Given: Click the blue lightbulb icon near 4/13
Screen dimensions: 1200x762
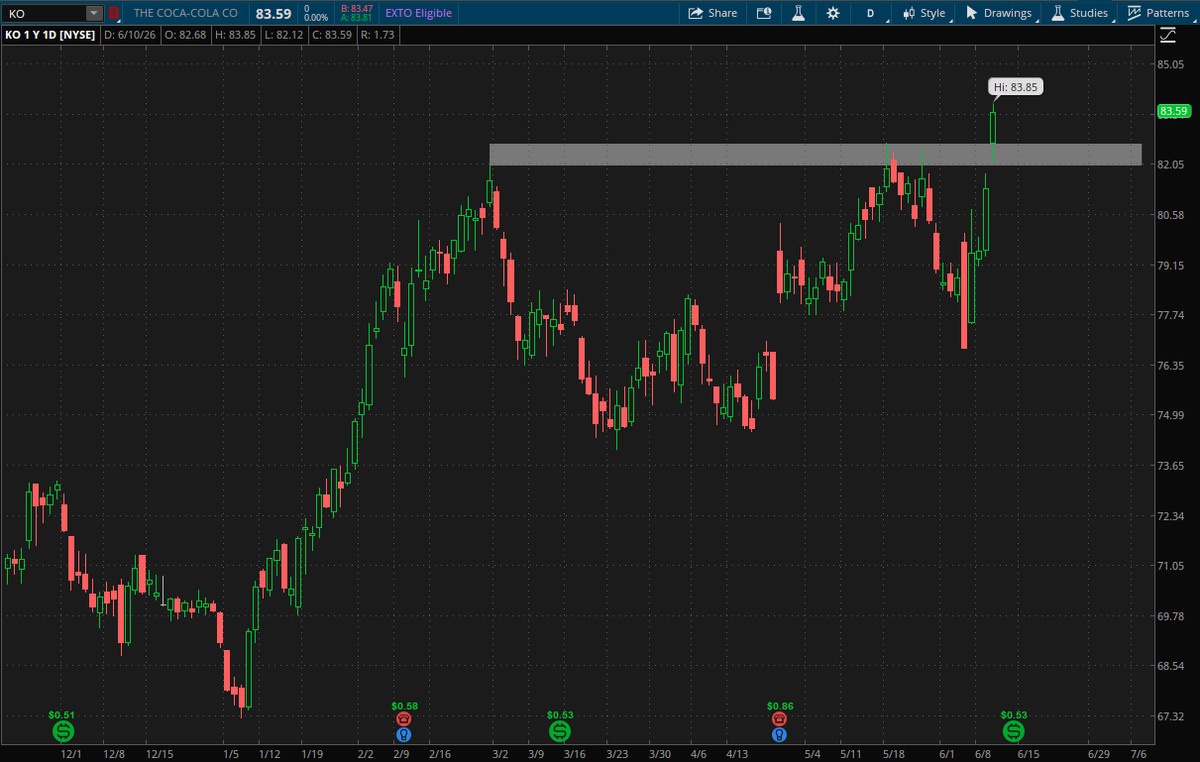Looking at the screenshot, I should (x=779, y=735).
